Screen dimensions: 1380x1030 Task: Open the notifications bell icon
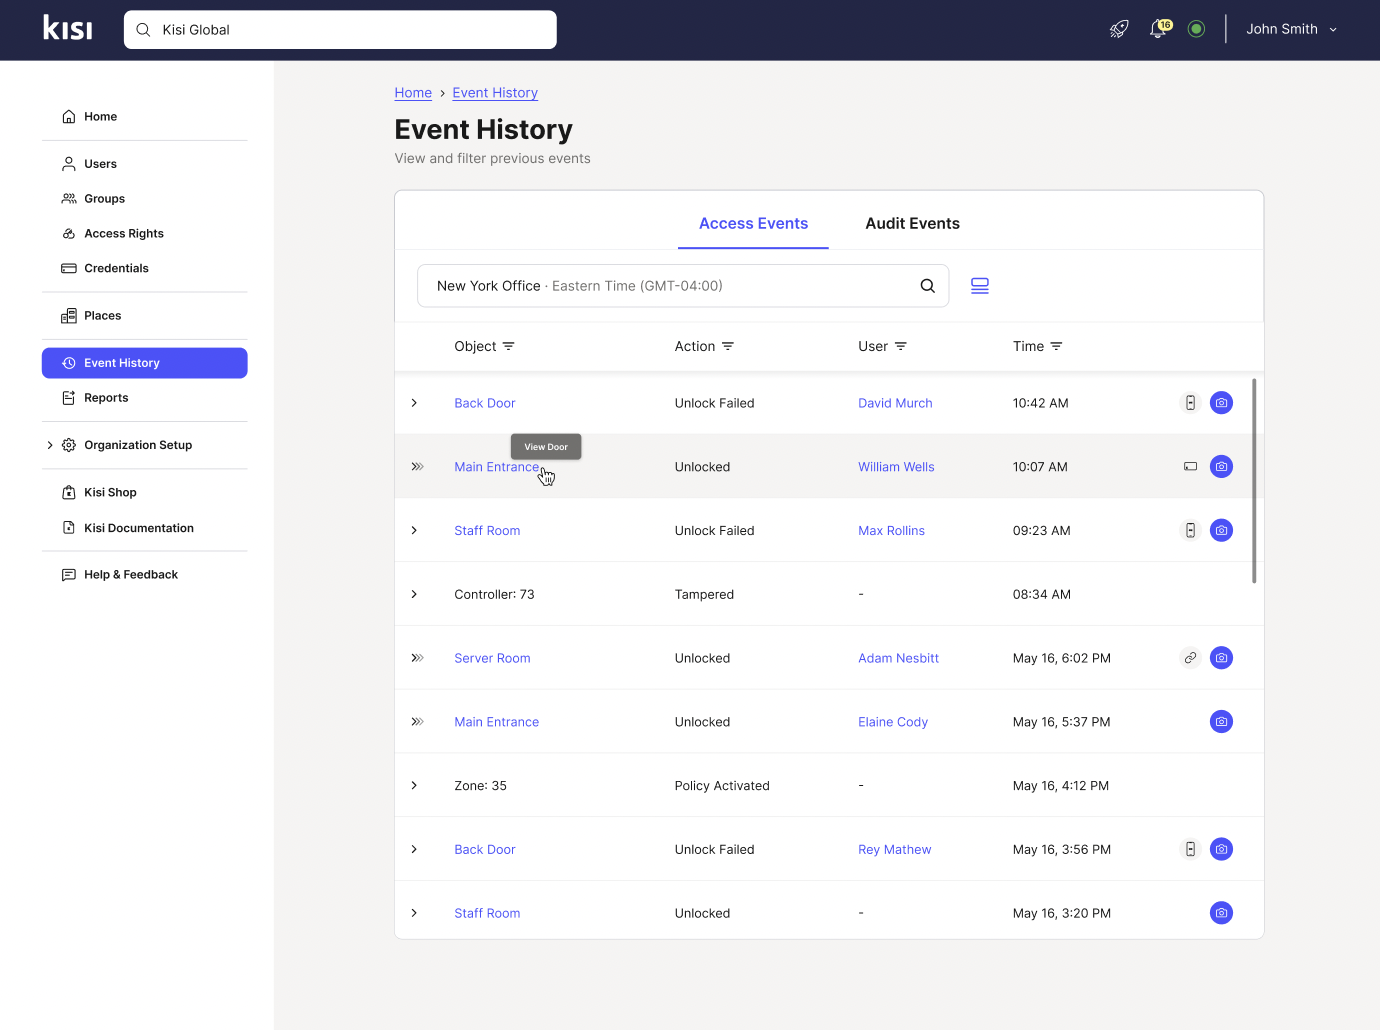1158,29
